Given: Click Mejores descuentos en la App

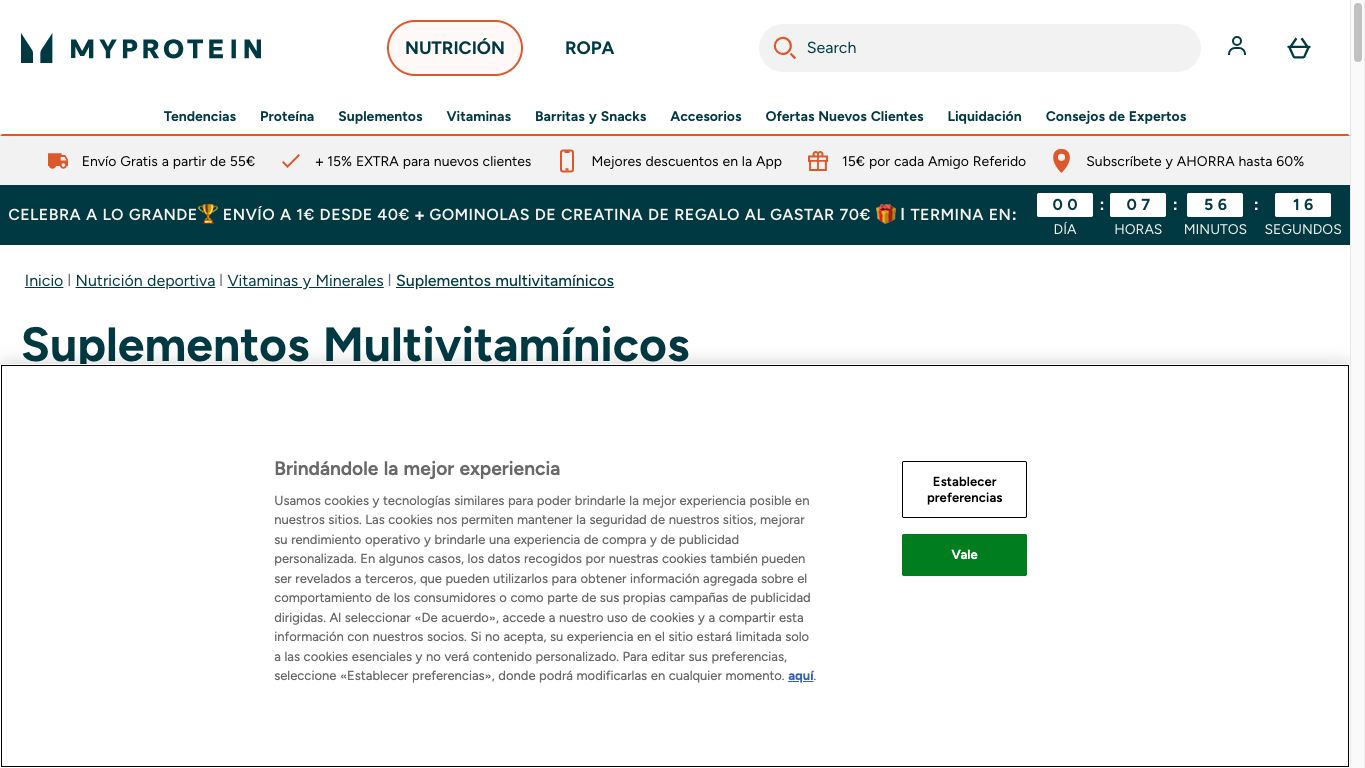Looking at the screenshot, I should tap(687, 161).
